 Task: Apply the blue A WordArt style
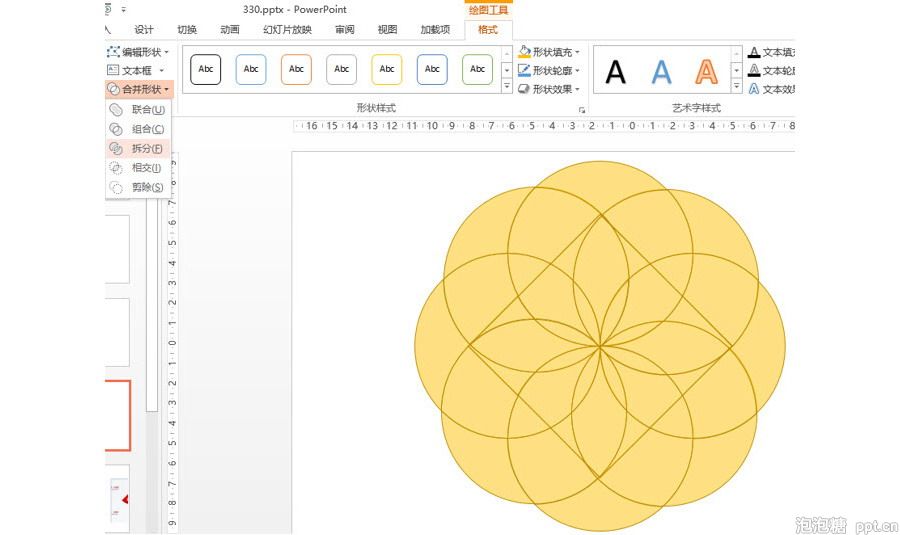click(x=661, y=72)
